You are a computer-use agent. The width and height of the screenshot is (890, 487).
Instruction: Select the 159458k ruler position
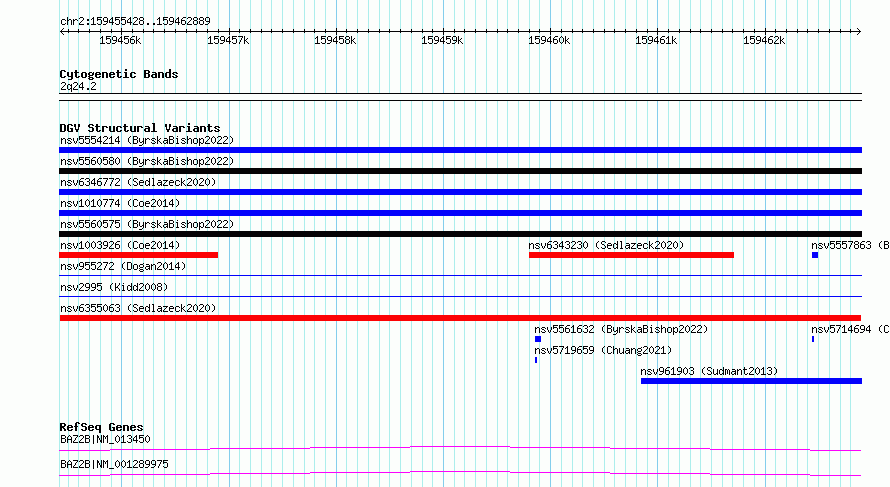[x=335, y=40]
